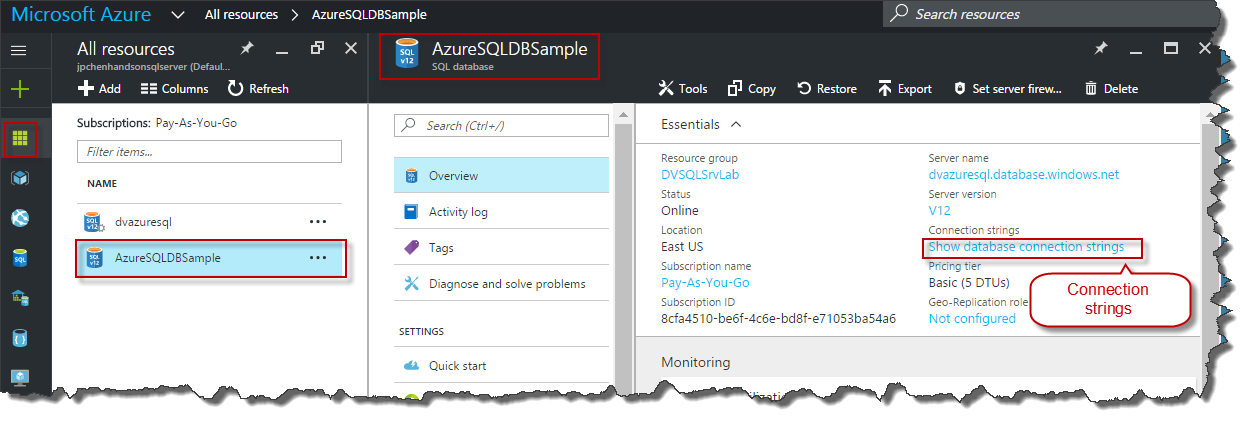
Task: Select dvazuresql server row
Action: tap(211, 222)
